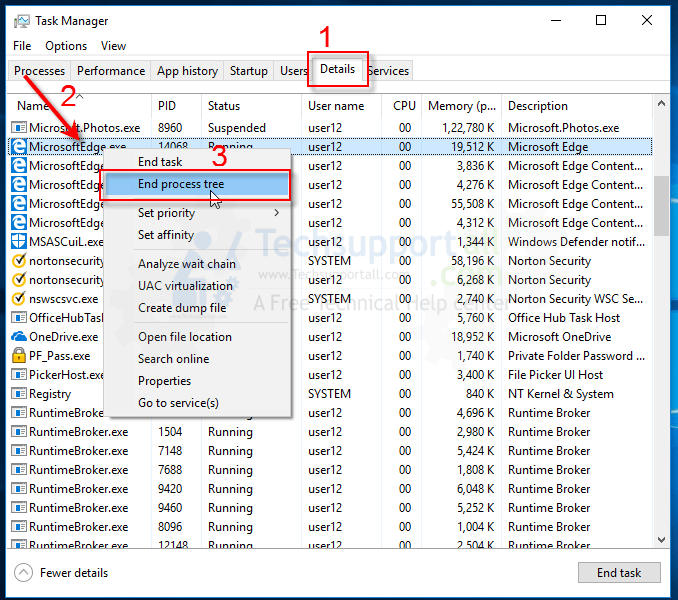Select the PF_Pass.exe process name

60,356
